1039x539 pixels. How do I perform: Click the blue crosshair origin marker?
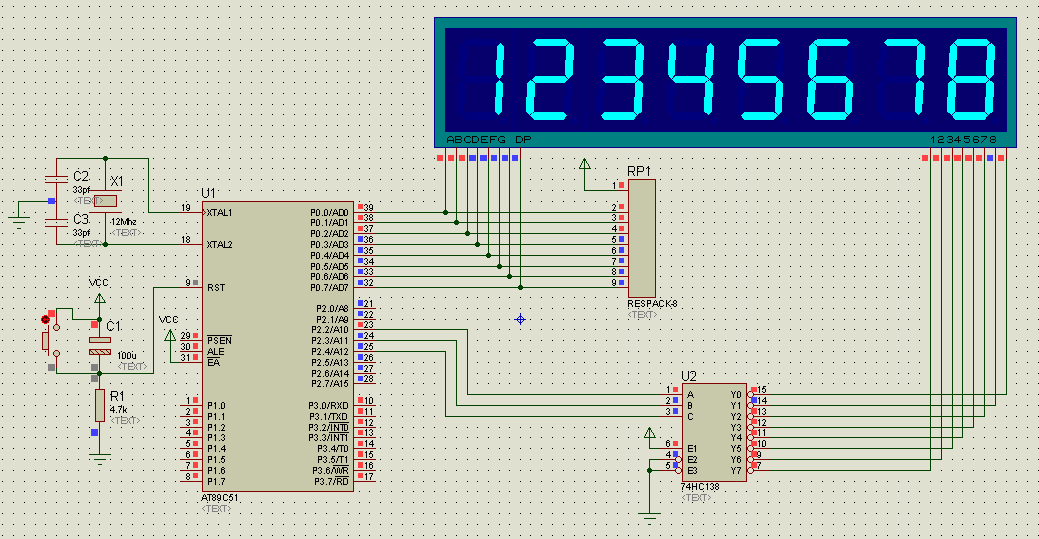click(x=520, y=320)
